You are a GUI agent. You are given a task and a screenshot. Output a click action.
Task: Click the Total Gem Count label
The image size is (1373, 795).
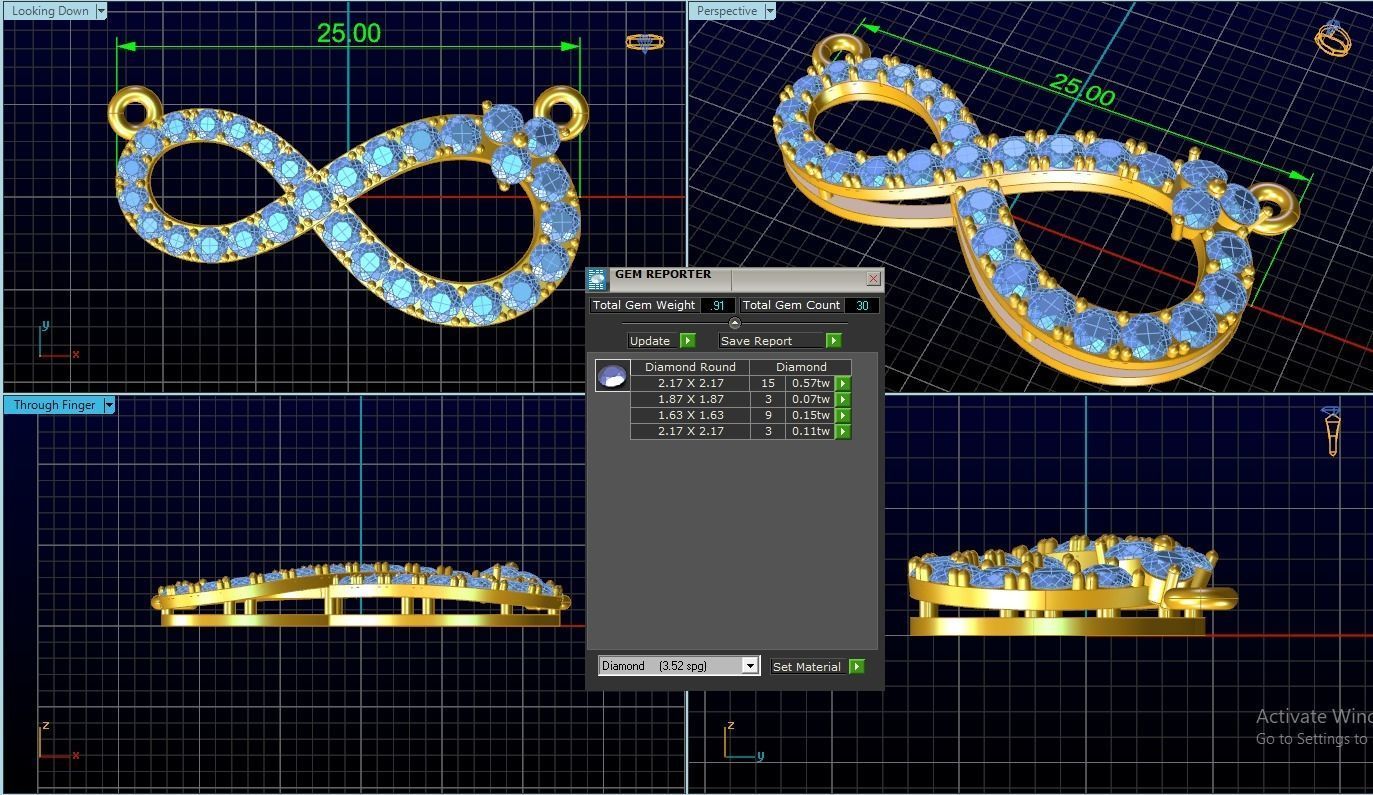point(791,305)
